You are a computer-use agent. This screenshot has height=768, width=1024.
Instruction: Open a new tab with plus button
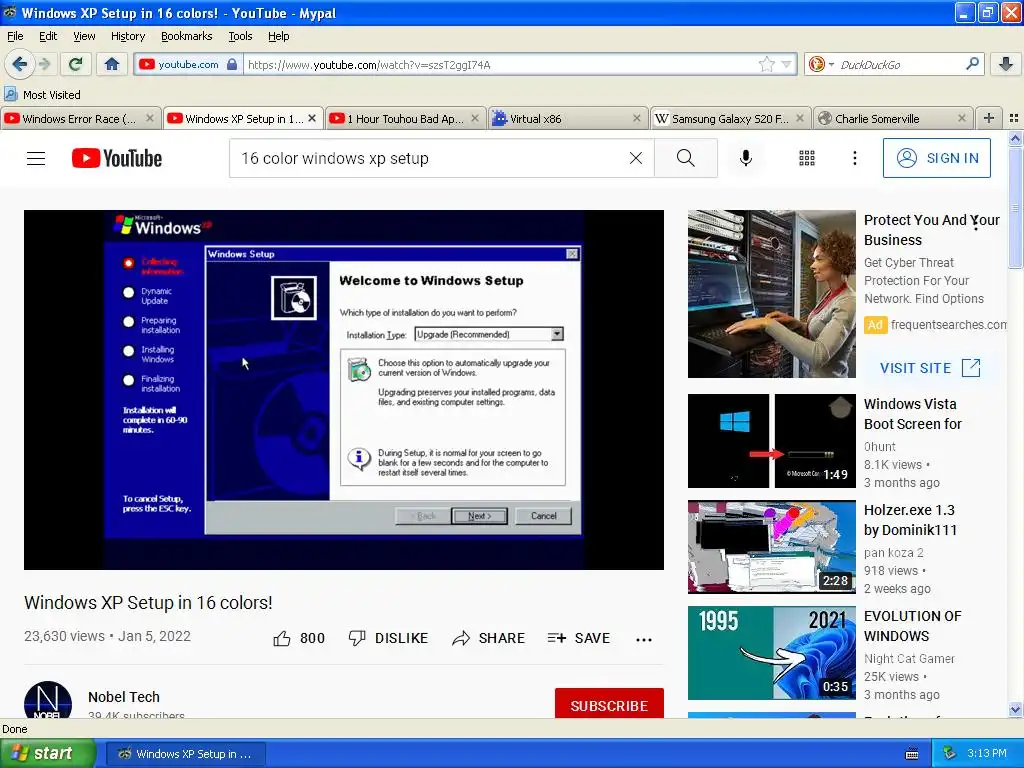989,118
